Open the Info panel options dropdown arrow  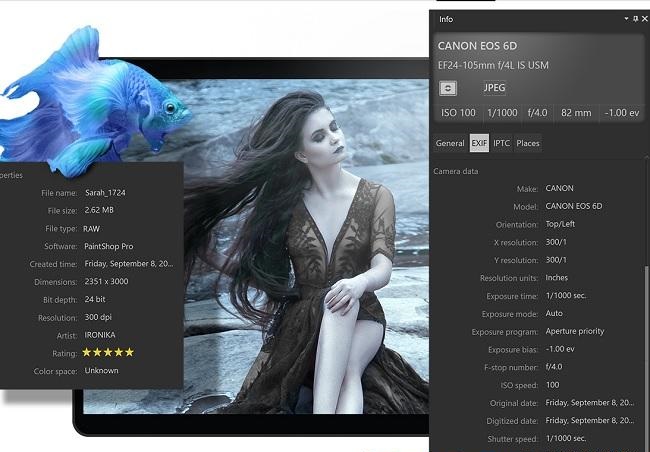click(626, 19)
